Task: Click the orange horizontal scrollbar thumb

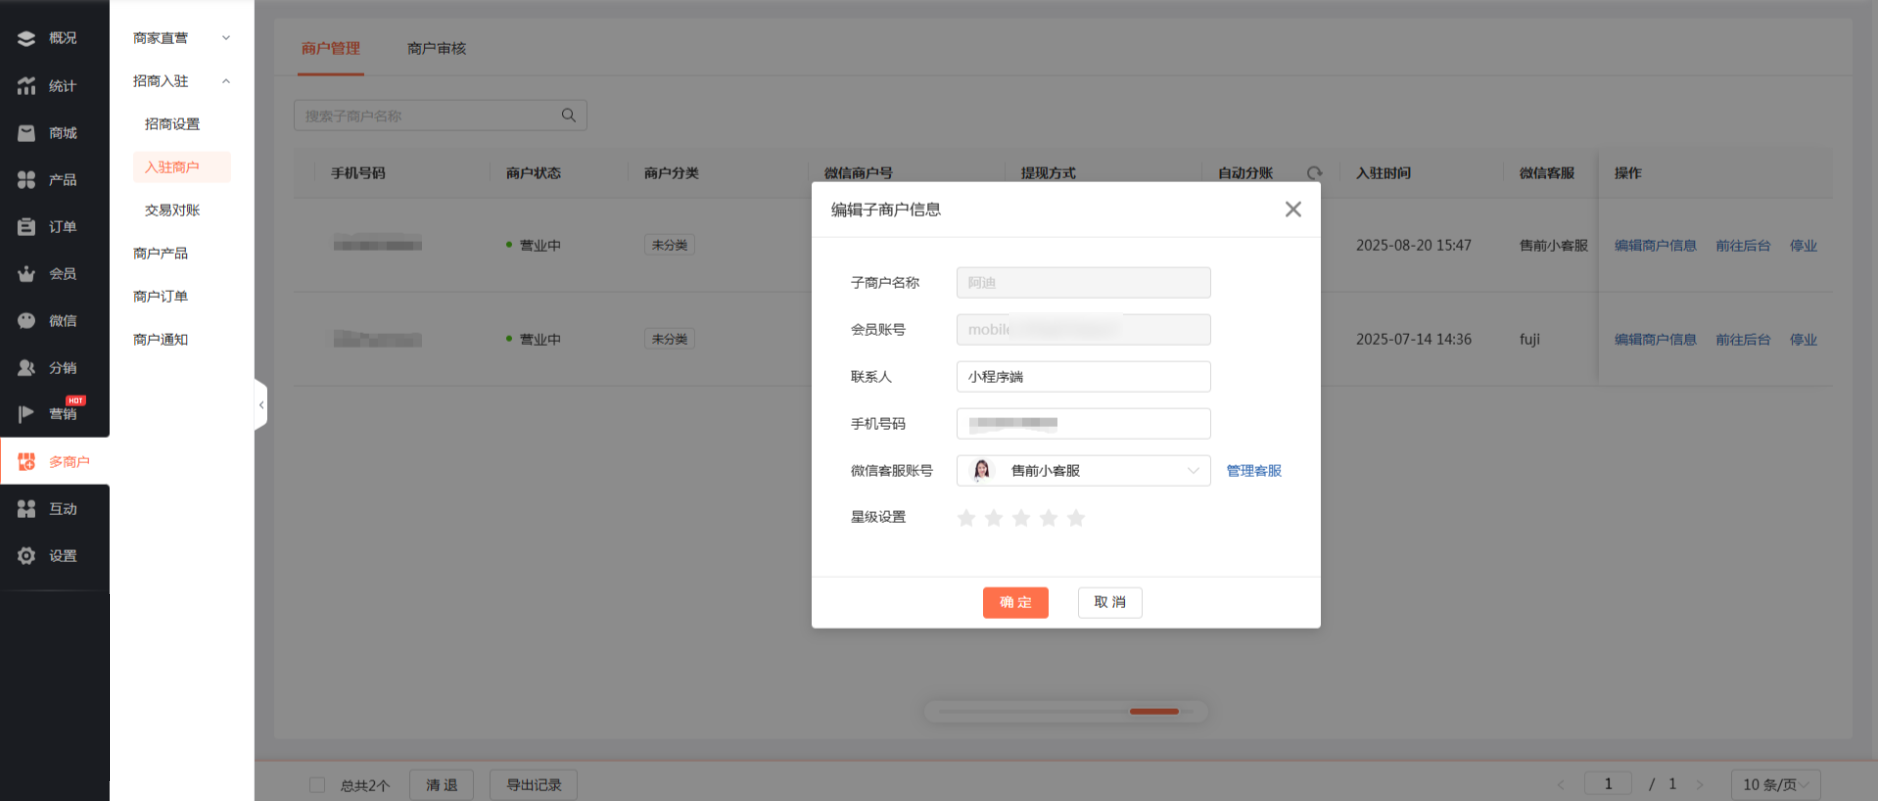Action: [1154, 711]
